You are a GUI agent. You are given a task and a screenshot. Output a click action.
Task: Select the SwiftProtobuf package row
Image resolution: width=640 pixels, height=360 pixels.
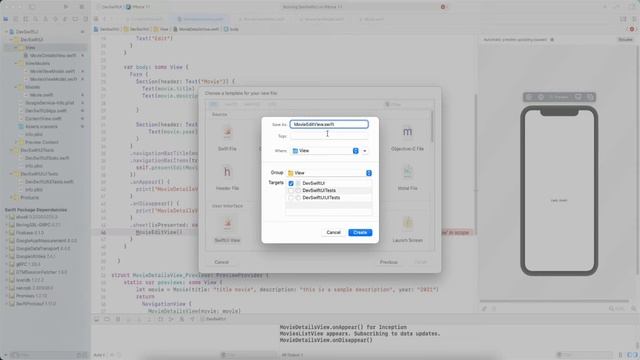[33, 304]
